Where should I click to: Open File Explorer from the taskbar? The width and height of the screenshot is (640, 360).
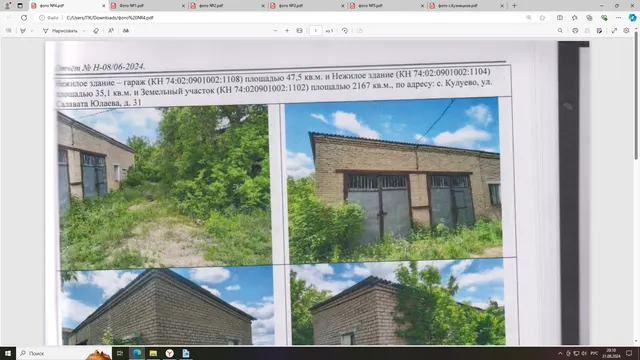tap(153, 353)
